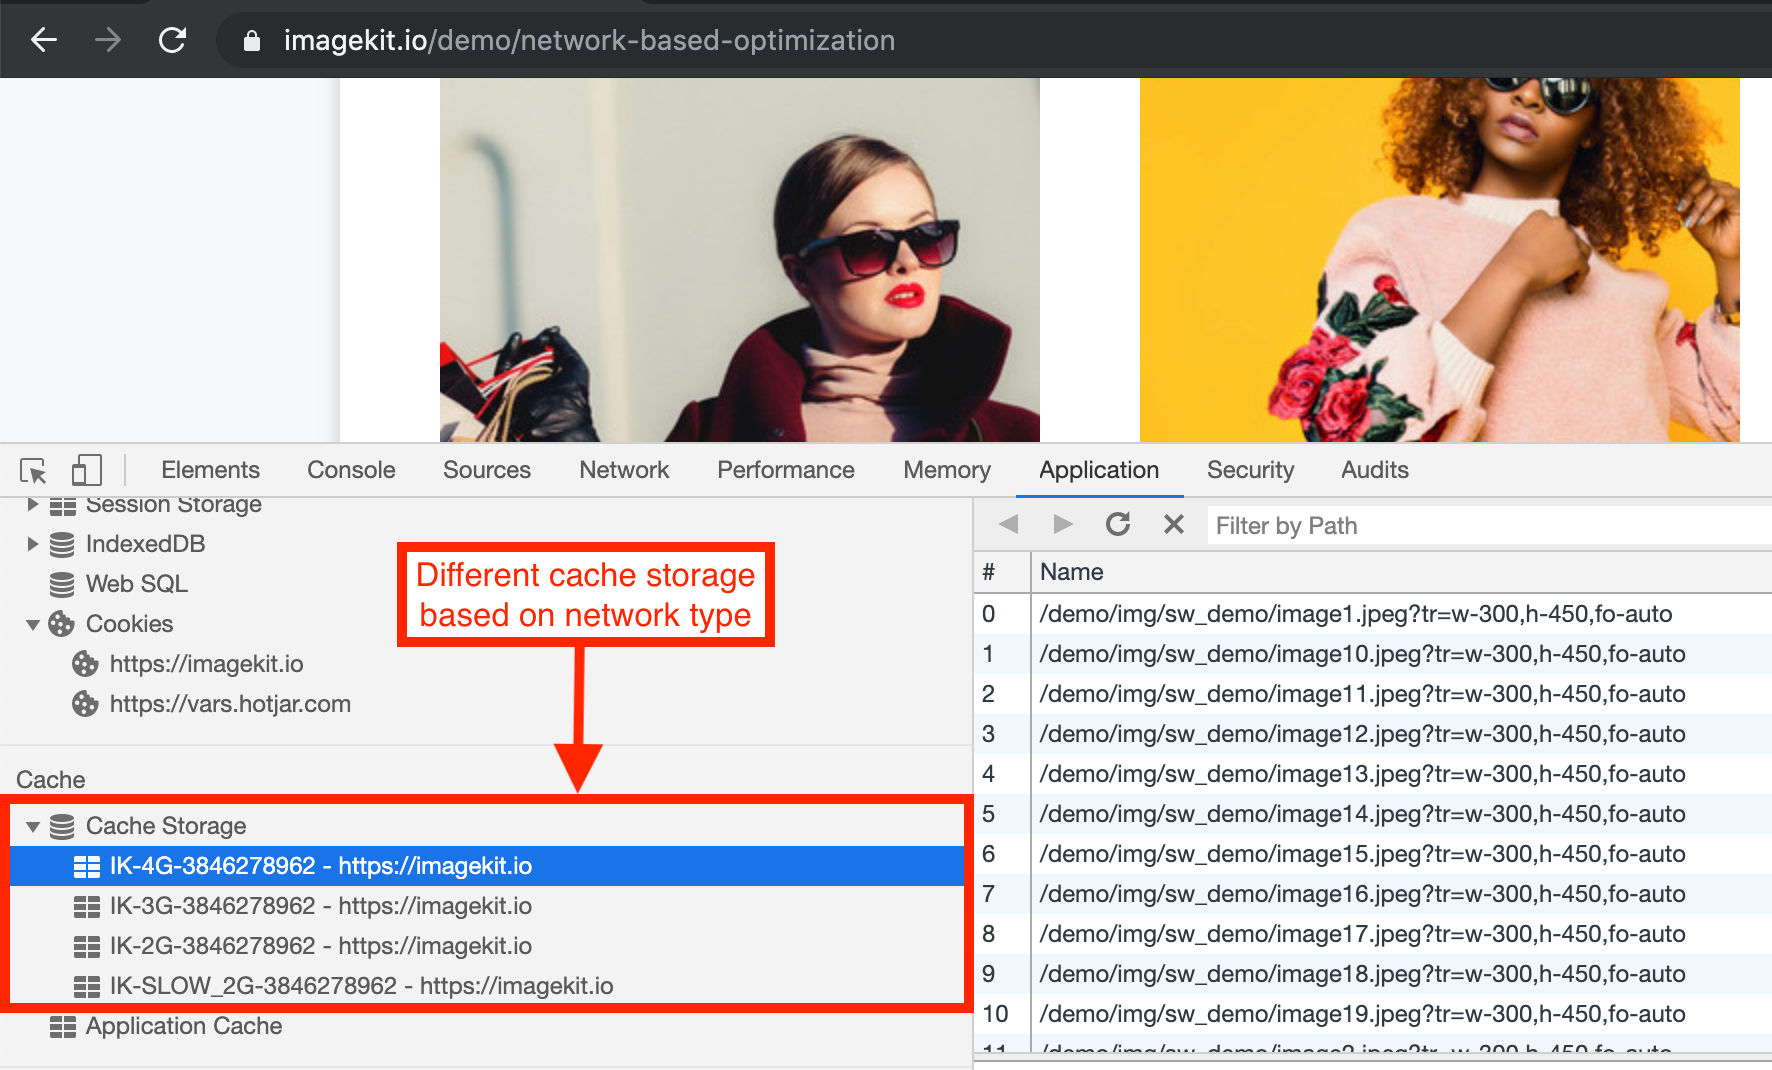Switch to the Audits tab

click(1375, 470)
